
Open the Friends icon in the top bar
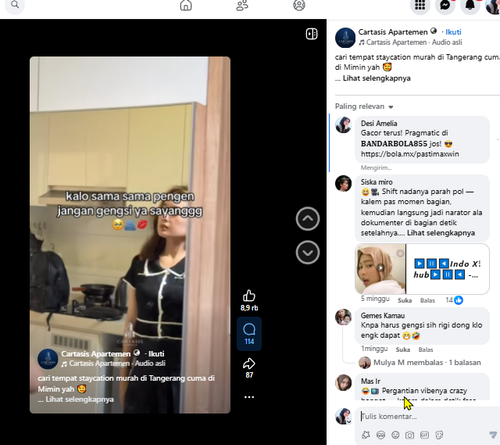242,5
